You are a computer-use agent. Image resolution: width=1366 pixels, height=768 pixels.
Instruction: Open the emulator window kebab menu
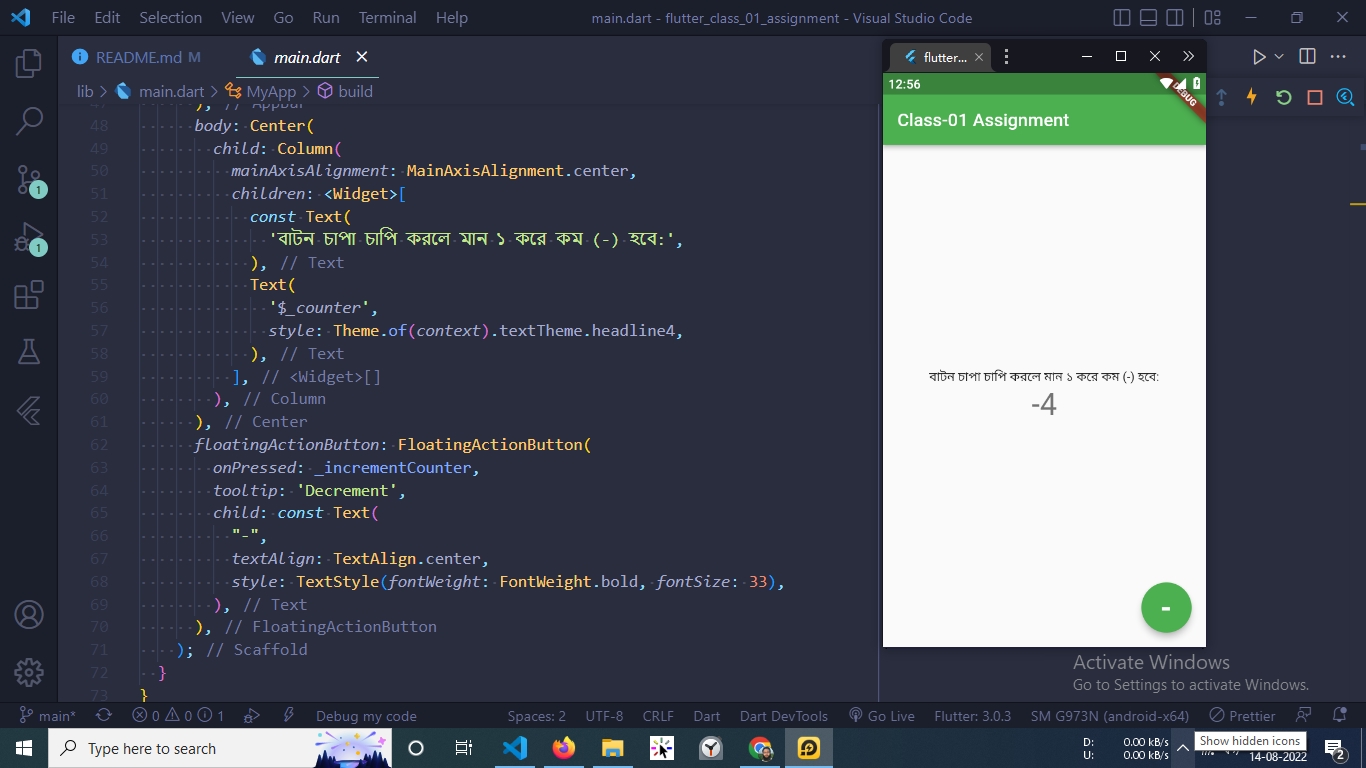point(1006,57)
